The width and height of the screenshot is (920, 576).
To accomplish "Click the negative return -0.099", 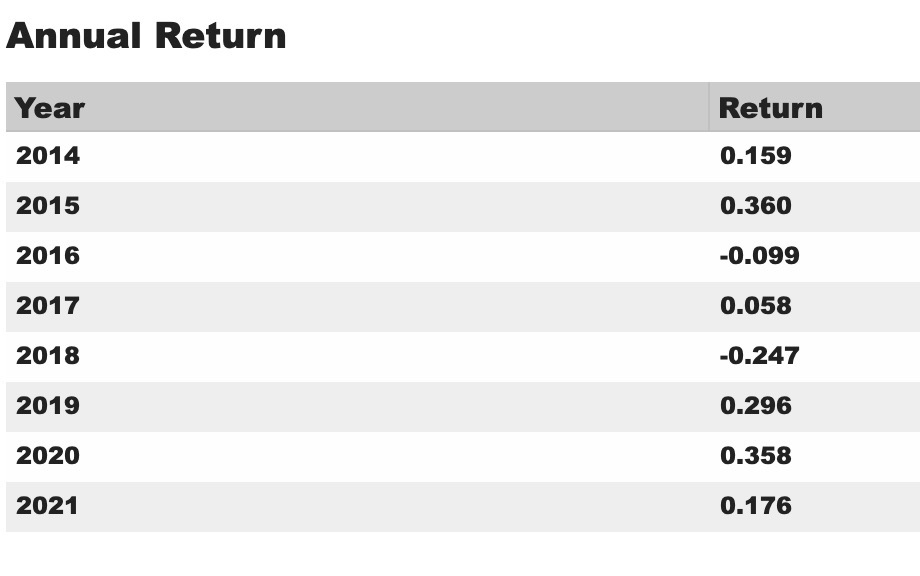I will [759, 256].
